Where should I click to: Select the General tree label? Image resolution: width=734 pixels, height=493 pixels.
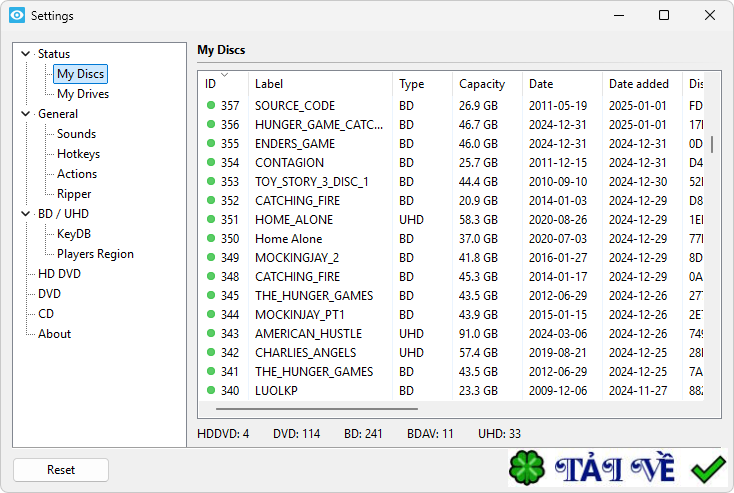[58, 114]
